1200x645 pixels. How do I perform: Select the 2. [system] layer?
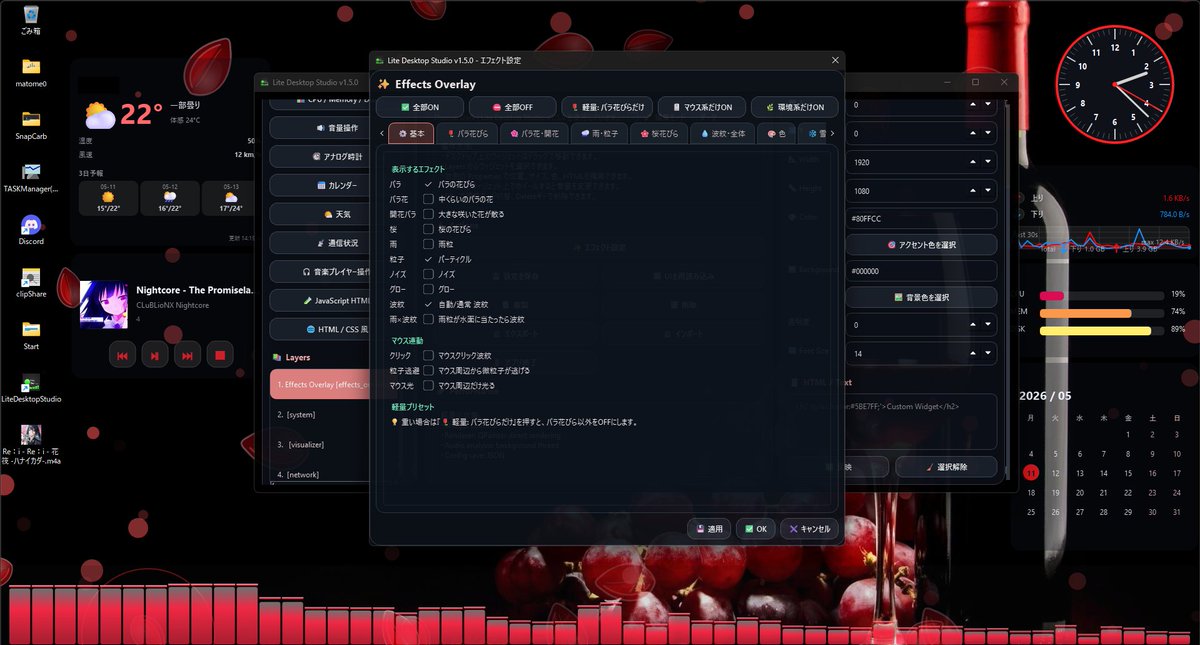tap(320, 413)
